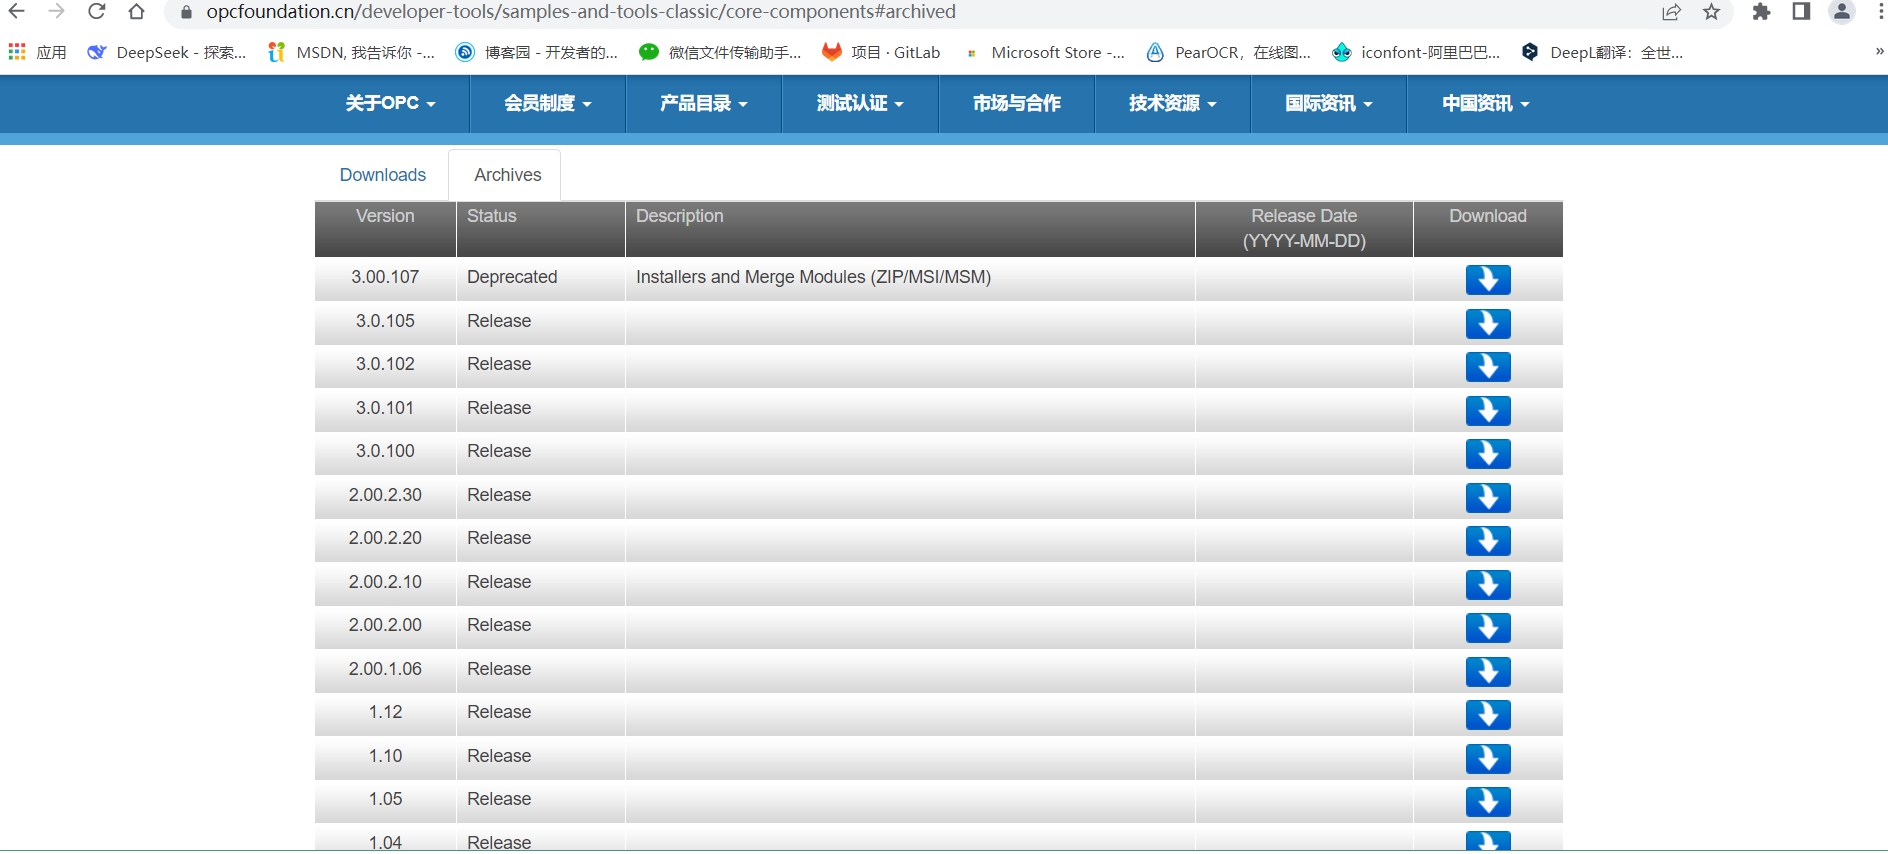
Task: Open DeepL翻译 bookmark
Action: coord(1602,52)
